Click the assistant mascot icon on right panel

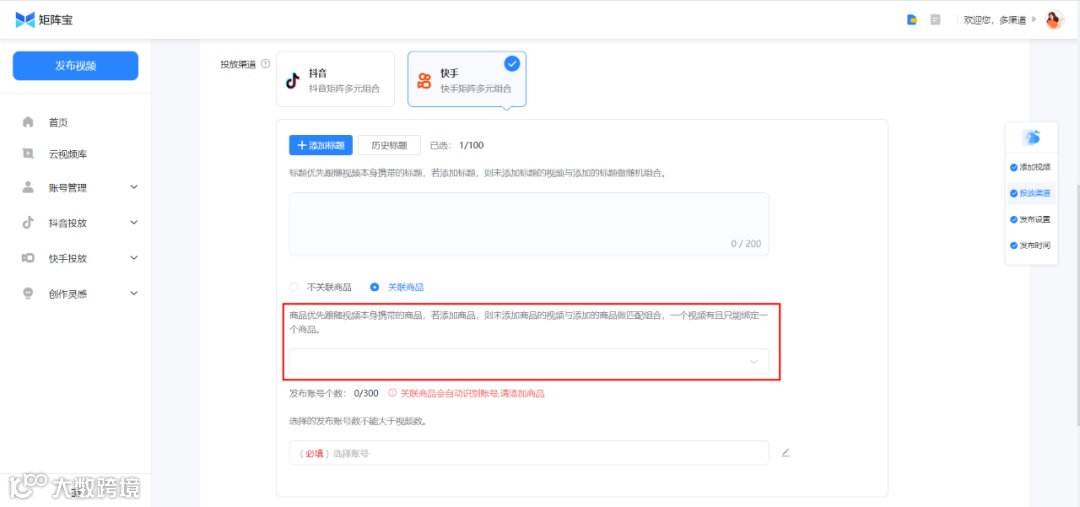(1031, 137)
